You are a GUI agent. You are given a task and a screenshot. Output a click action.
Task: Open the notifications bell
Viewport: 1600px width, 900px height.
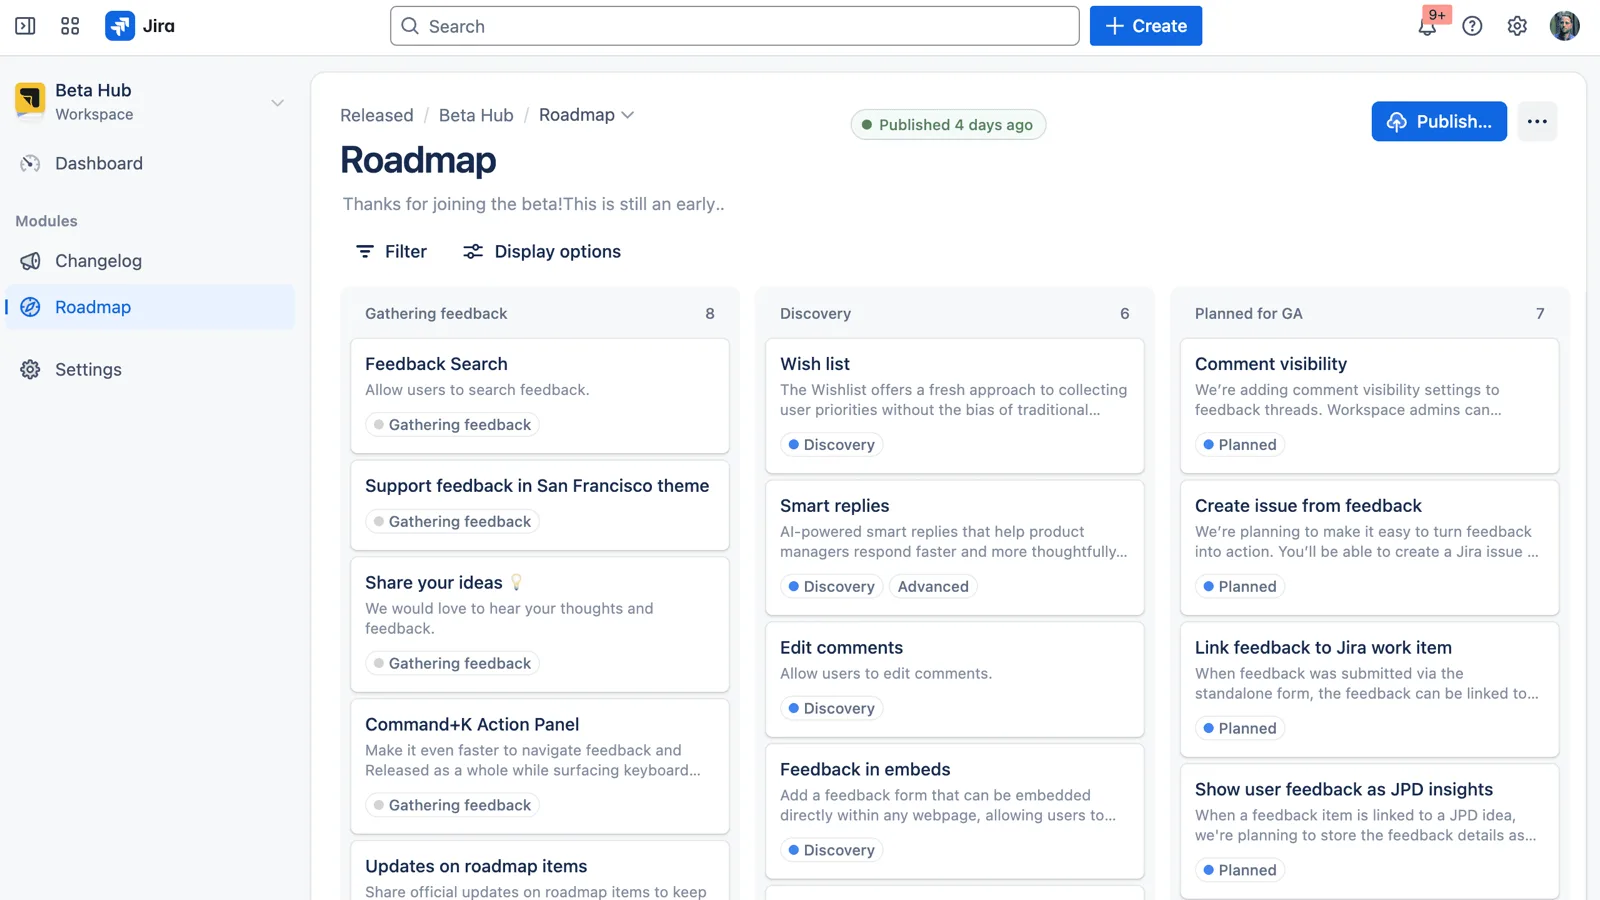point(1427,26)
